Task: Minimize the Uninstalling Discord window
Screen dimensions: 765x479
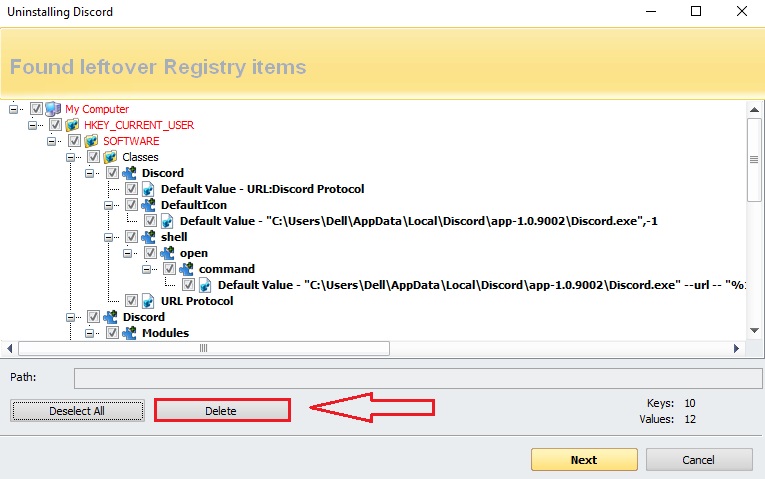Action: tap(651, 11)
